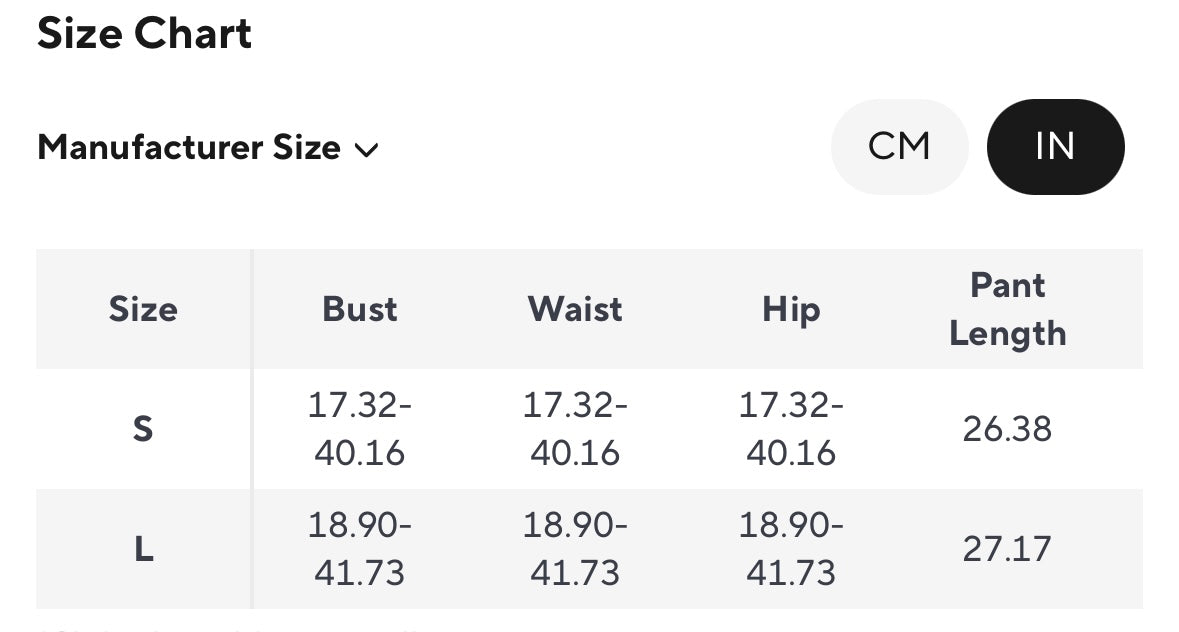Viewport: 1179px width, 632px height.
Task: Click the Size column header
Action: [143, 309]
